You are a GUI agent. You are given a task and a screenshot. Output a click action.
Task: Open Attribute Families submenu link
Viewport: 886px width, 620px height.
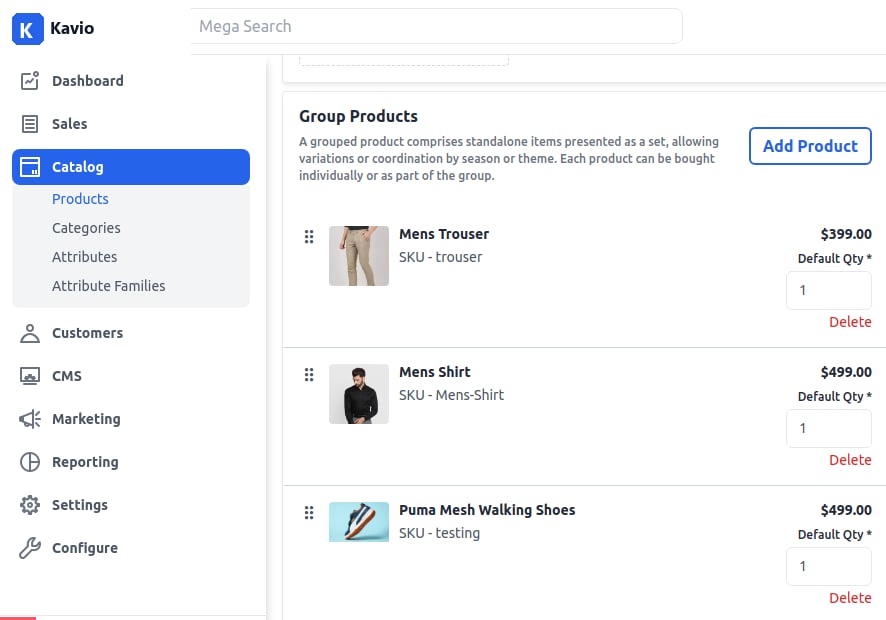coord(108,286)
